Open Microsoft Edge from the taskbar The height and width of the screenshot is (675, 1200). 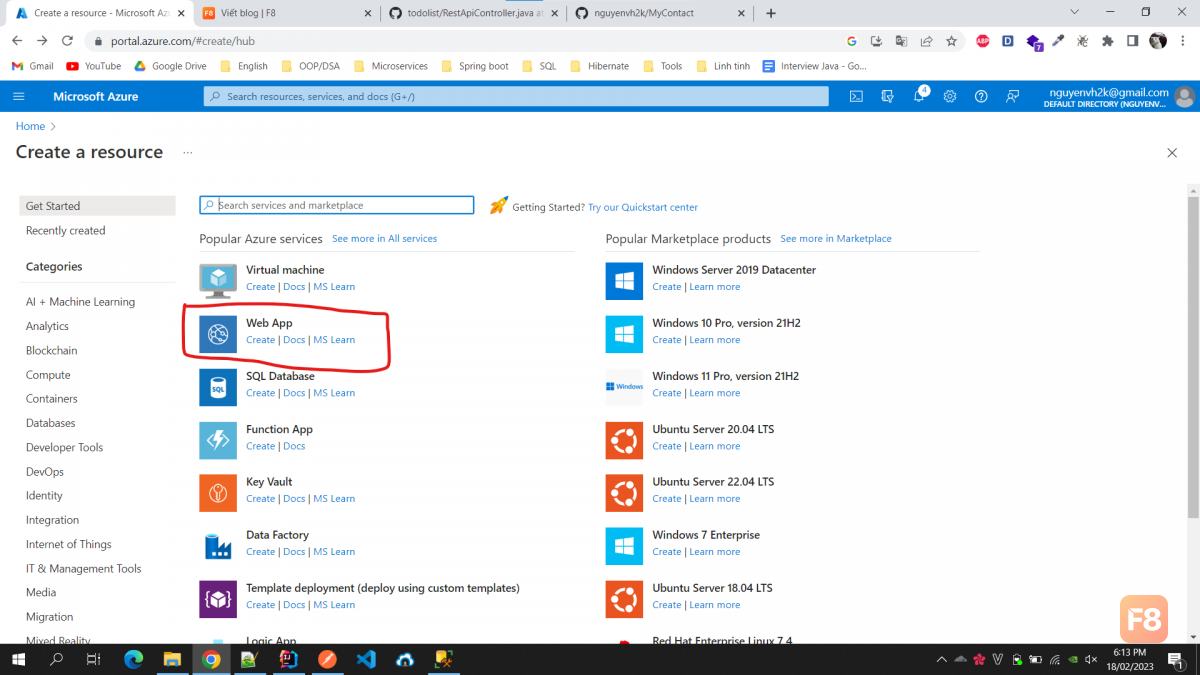click(133, 659)
